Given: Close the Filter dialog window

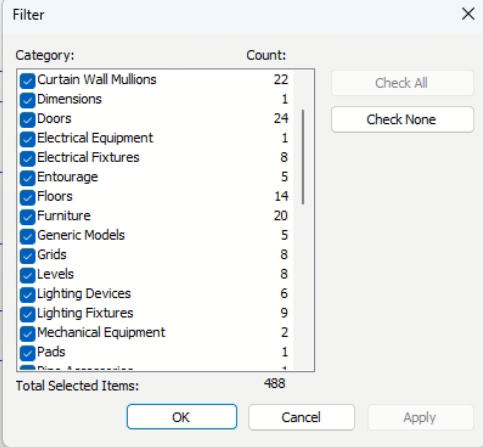Looking at the screenshot, I should [468, 14].
